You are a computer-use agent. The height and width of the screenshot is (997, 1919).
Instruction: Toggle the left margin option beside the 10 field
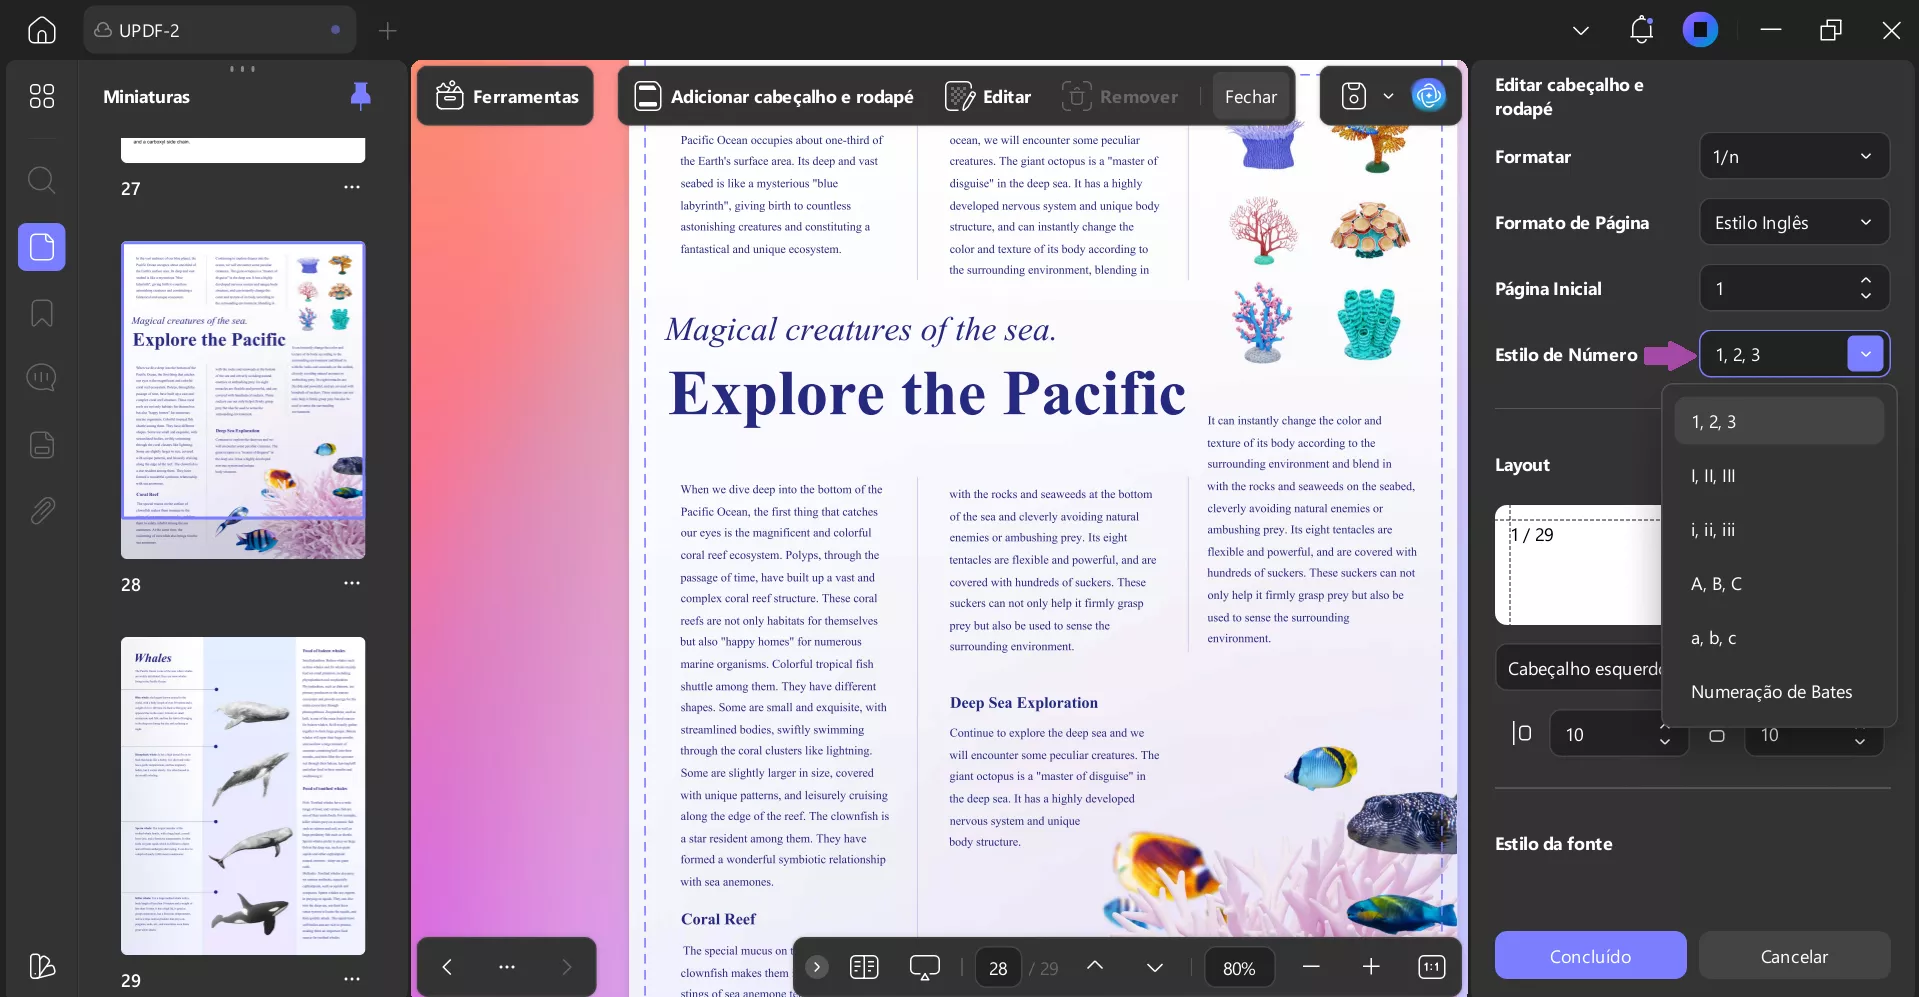pos(1522,733)
